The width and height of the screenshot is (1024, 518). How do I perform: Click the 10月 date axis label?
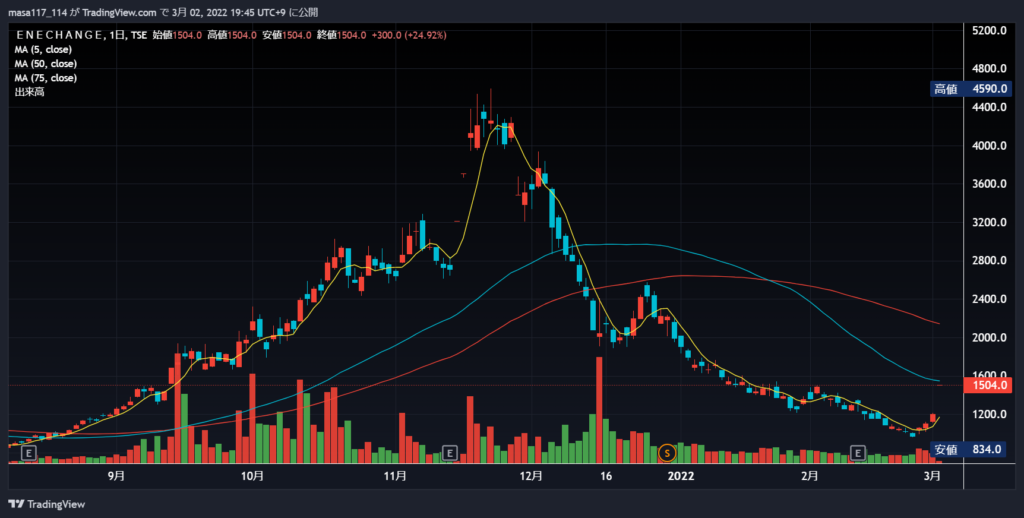[252, 476]
